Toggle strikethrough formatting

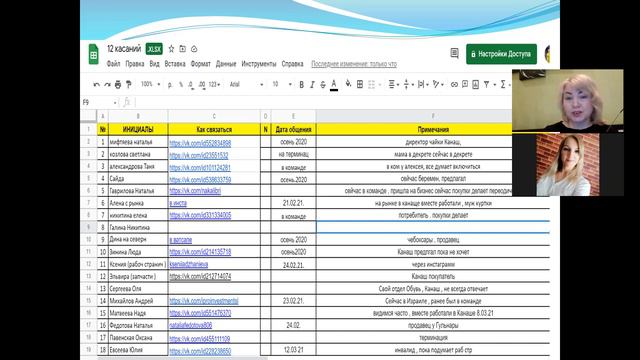click(323, 84)
